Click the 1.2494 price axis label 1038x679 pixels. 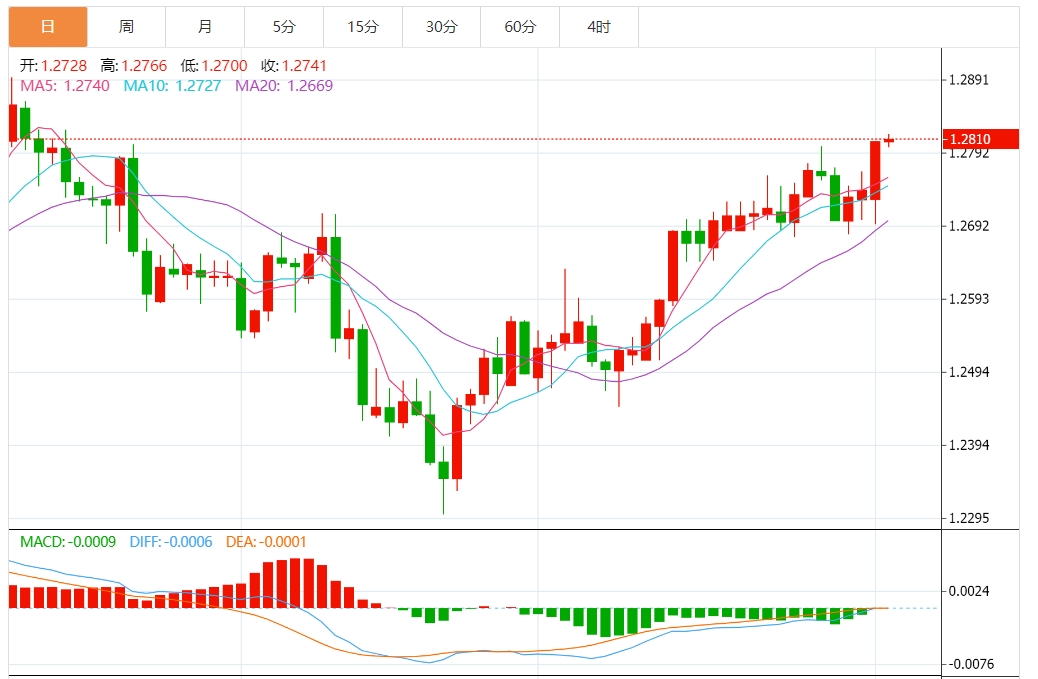click(x=968, y=372)
